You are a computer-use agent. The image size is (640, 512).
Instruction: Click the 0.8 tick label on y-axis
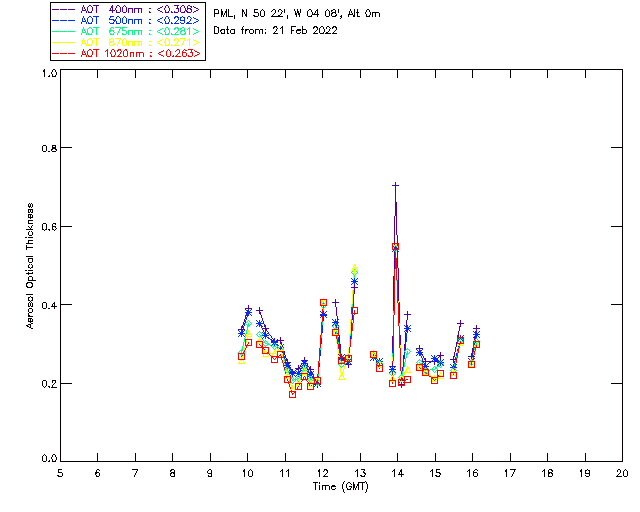click(49, 148)
